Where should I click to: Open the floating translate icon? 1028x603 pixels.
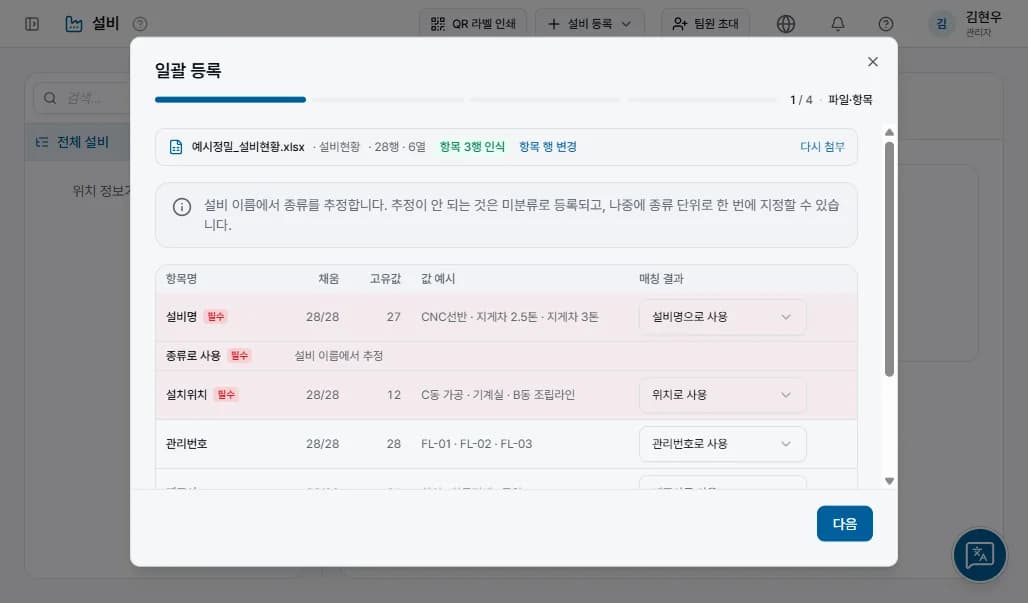tap(979, 555)
